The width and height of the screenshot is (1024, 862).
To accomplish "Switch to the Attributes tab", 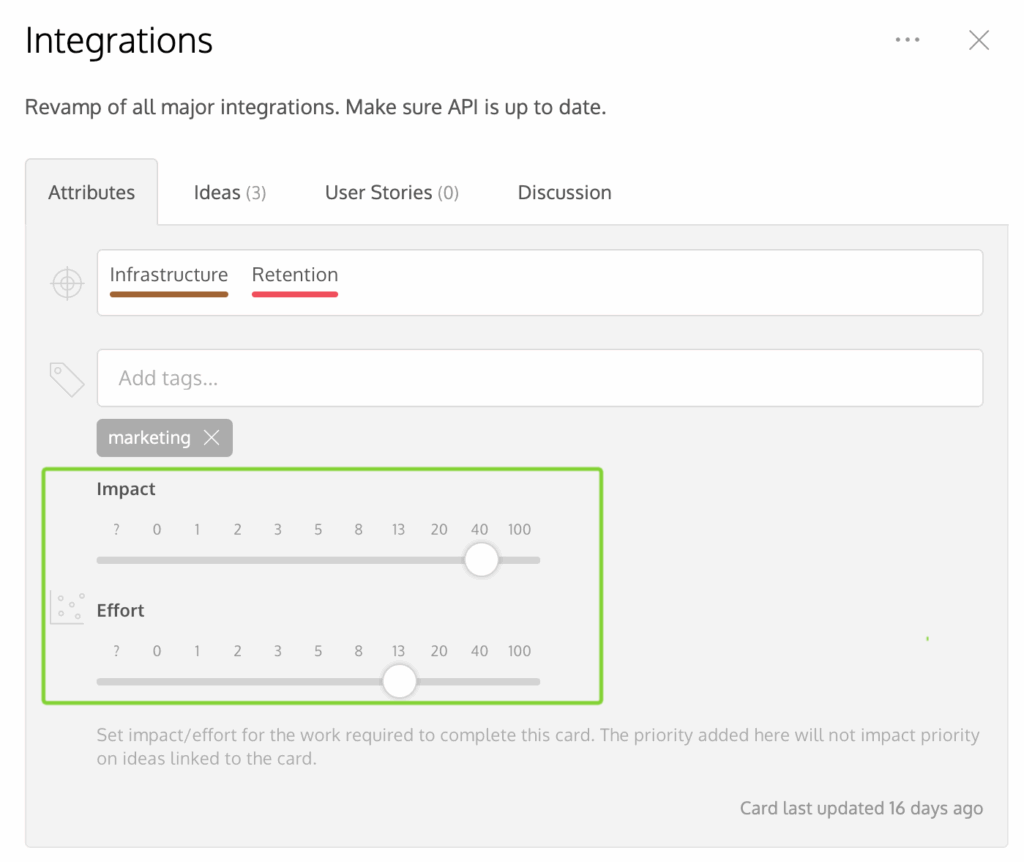I will (91, 192).
